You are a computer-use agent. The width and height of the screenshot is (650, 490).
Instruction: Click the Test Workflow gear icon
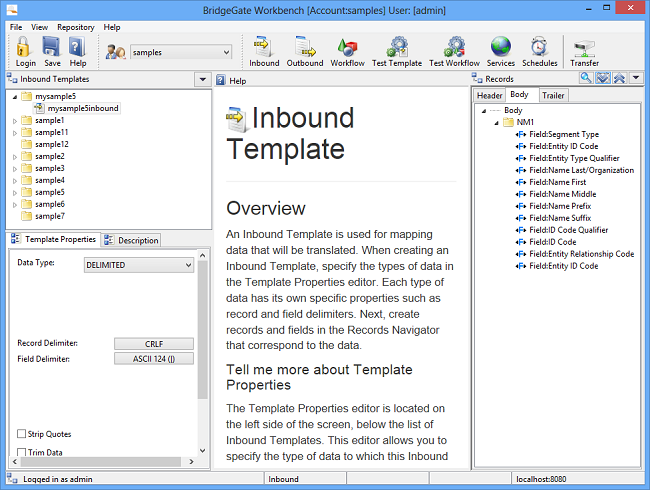pyautogui.click(x=454, y=46)
